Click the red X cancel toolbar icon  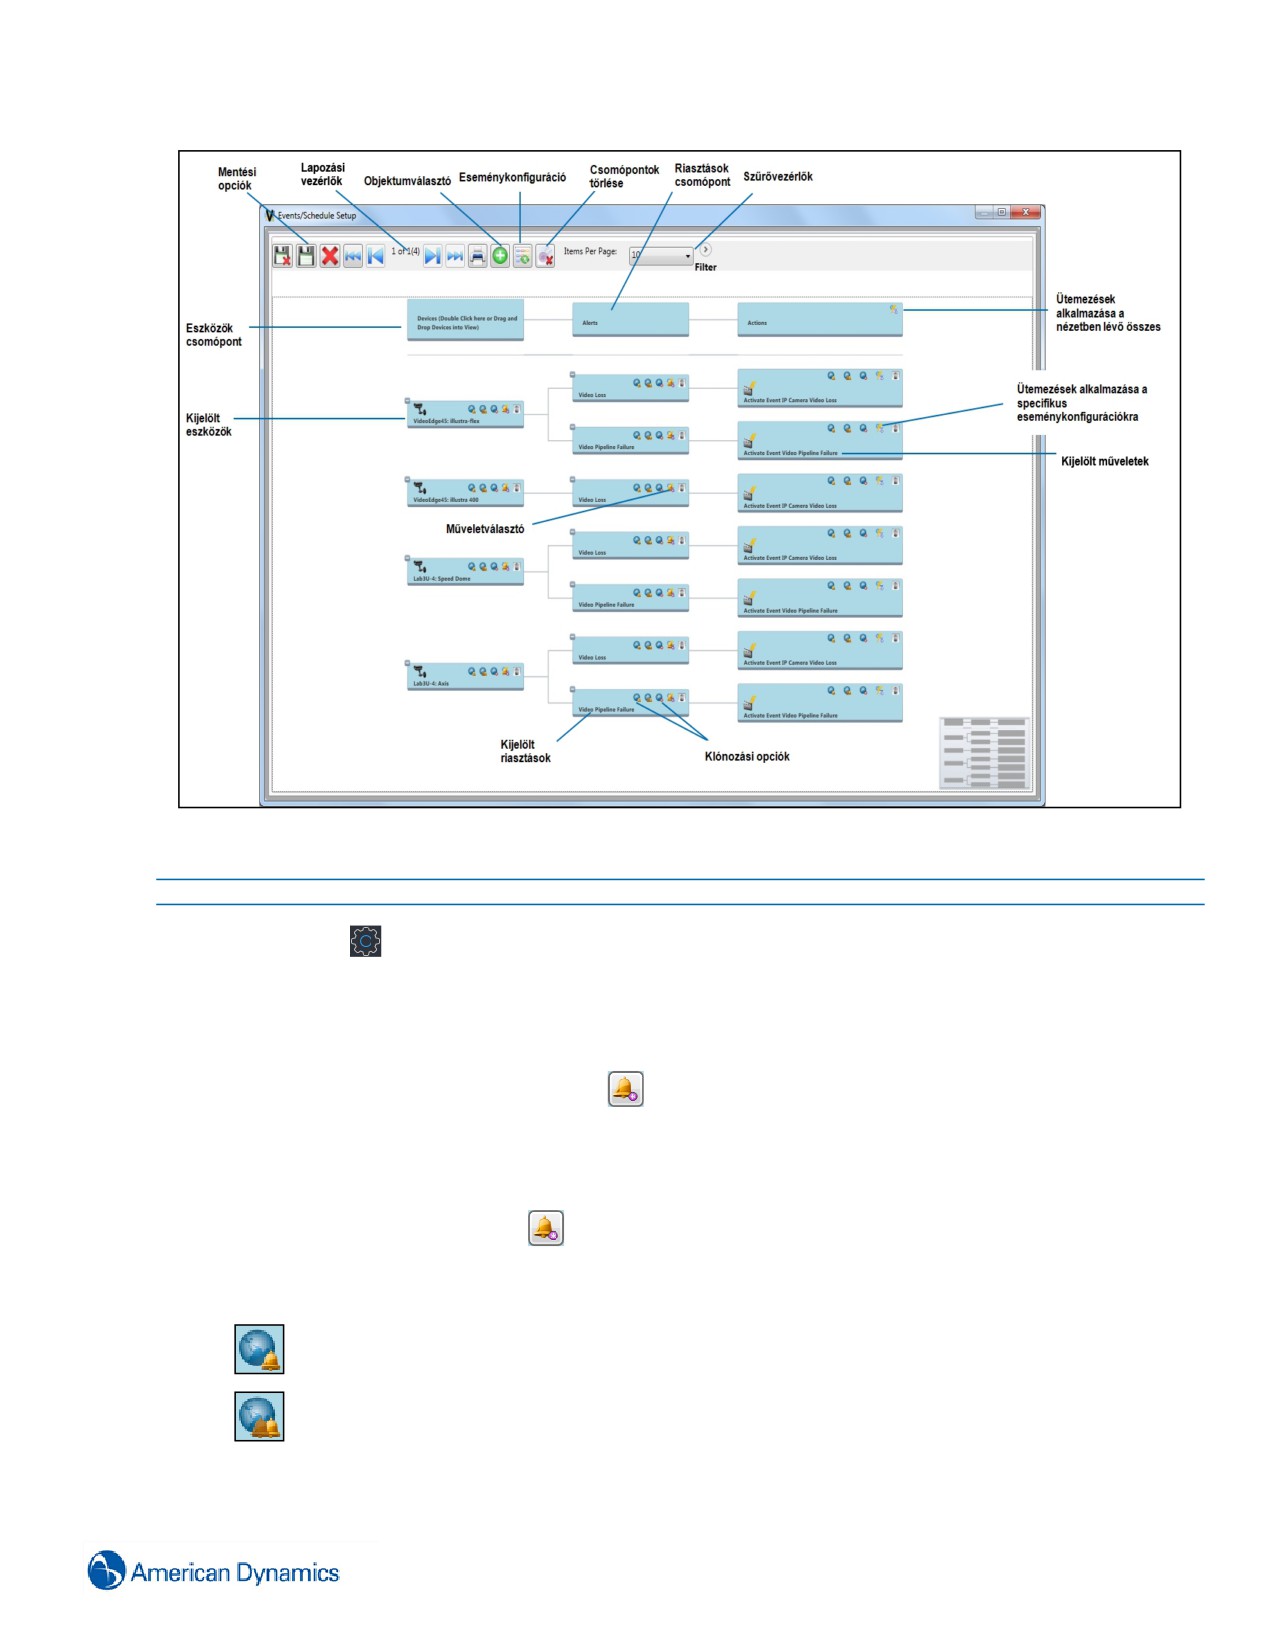tap(330, 256)
